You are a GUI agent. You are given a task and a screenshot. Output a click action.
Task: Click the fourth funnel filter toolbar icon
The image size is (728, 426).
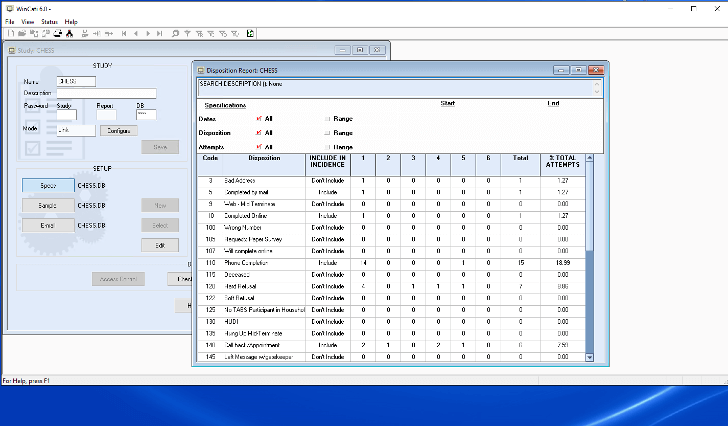click(223, 33)
